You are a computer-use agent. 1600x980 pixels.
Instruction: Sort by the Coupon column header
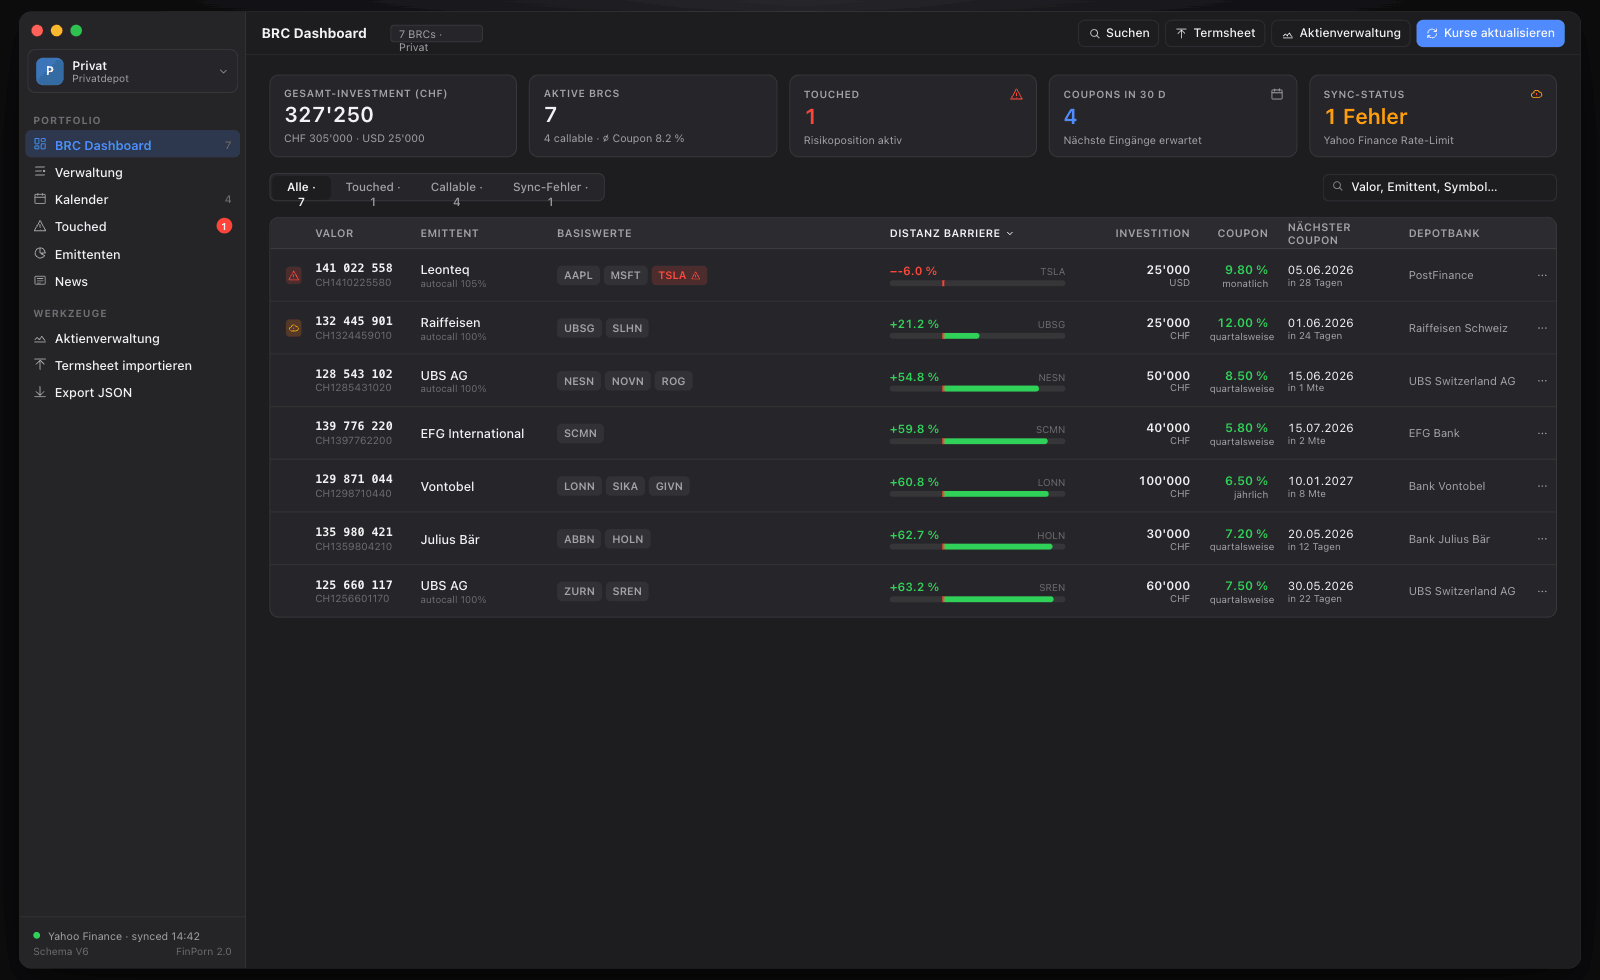pos(1242,233)
